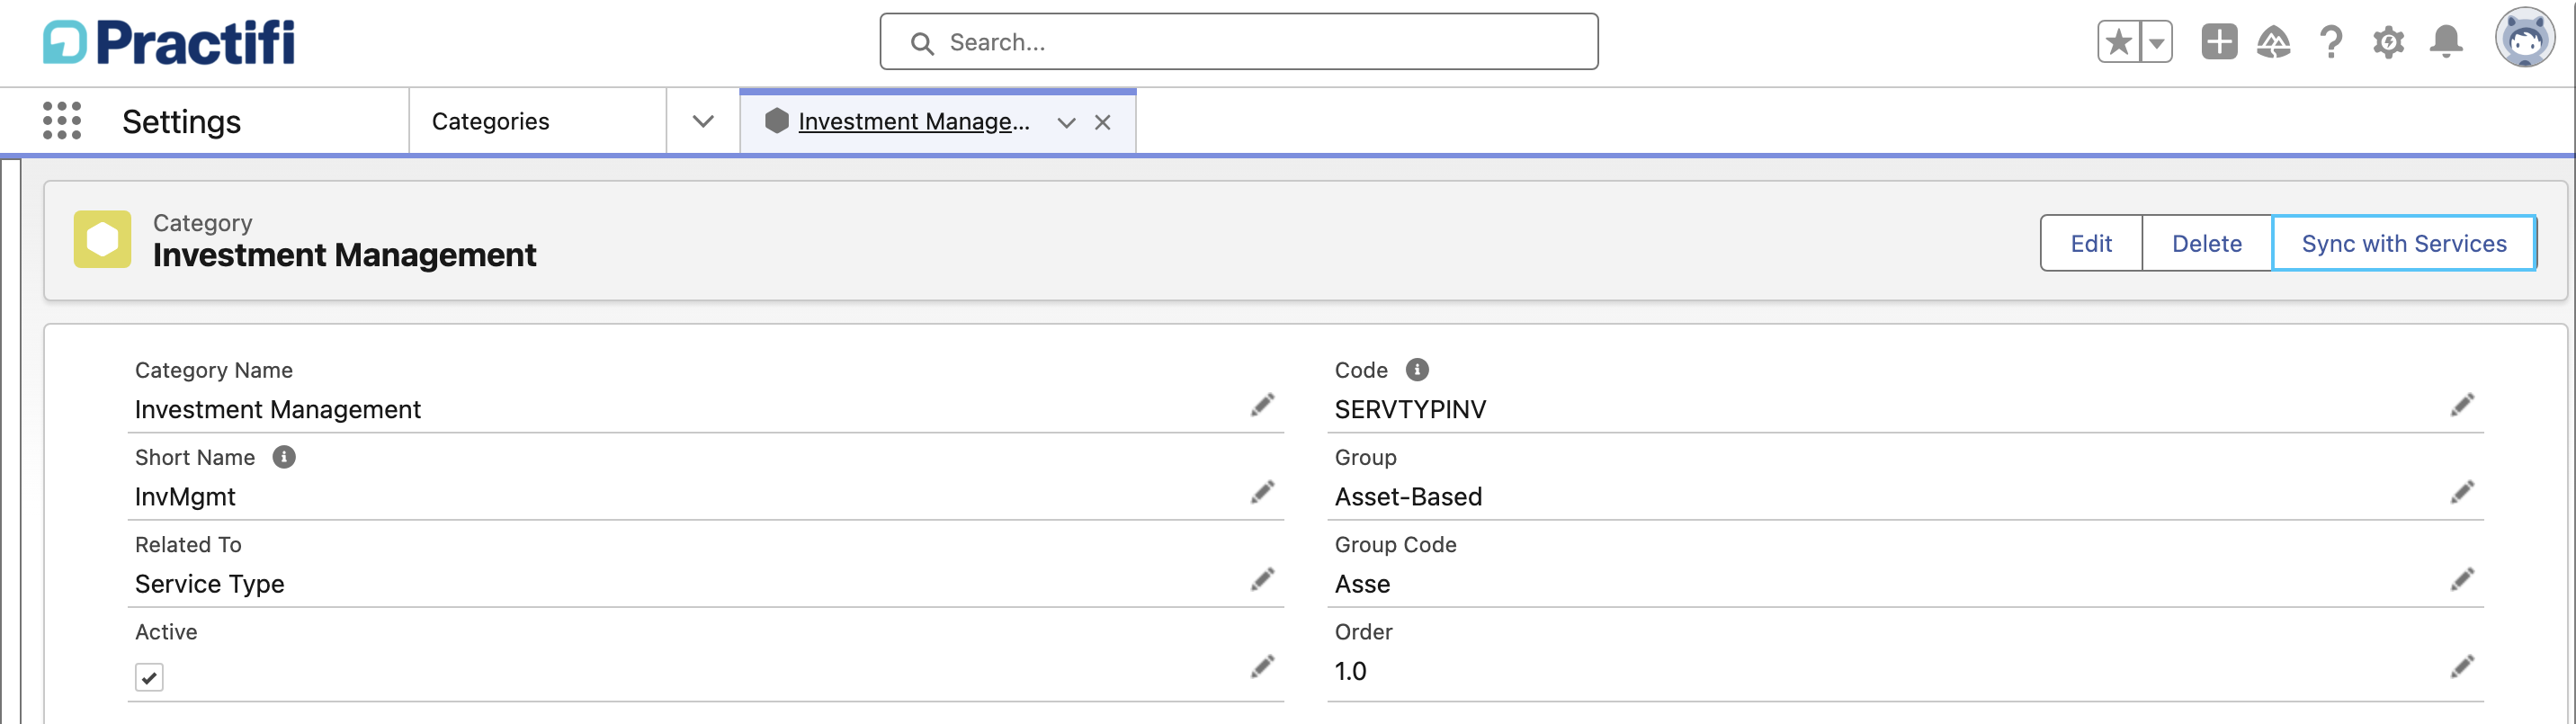Focus the global Search field

point(1238,42)
